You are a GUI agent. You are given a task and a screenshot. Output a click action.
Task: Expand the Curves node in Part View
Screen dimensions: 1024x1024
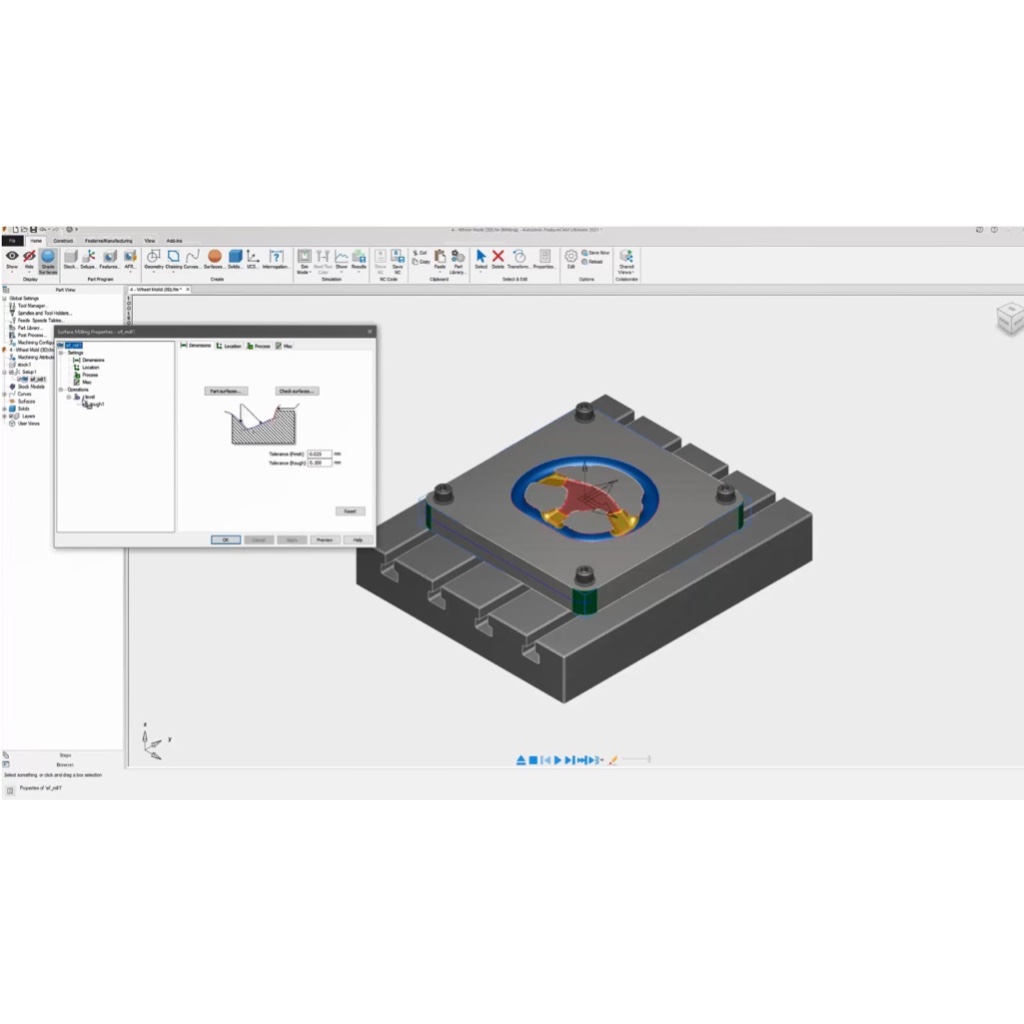coord(5,394)
